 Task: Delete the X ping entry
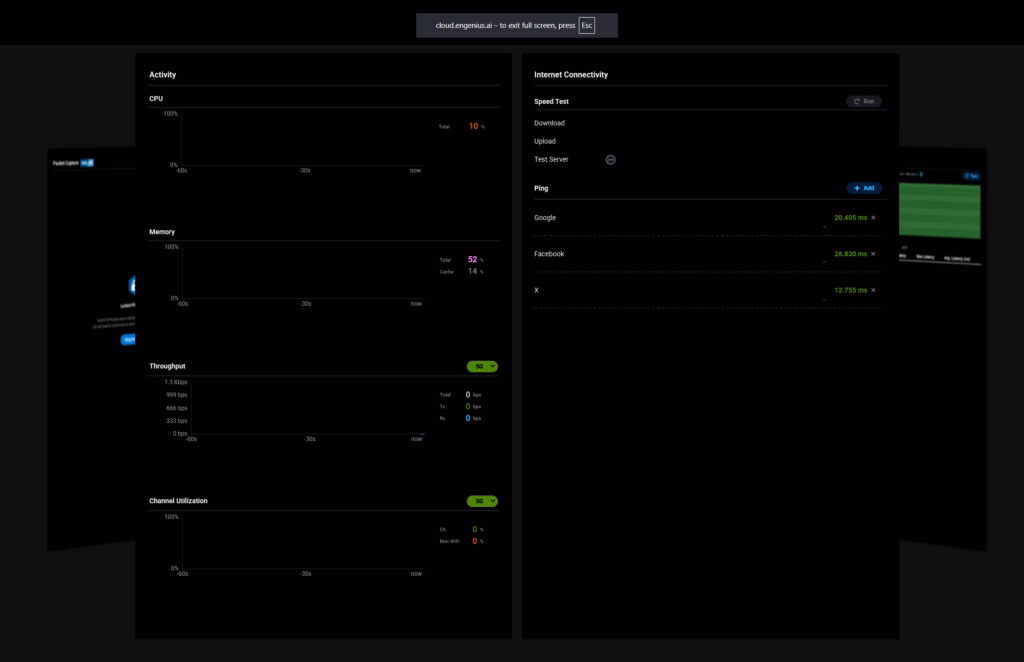(x=873, y=290)
